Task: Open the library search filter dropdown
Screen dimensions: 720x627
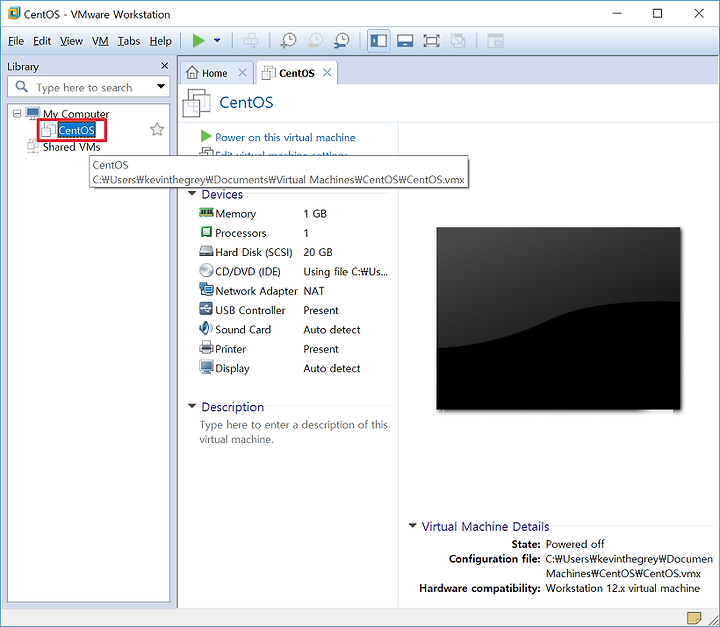Action: point(161,86)
